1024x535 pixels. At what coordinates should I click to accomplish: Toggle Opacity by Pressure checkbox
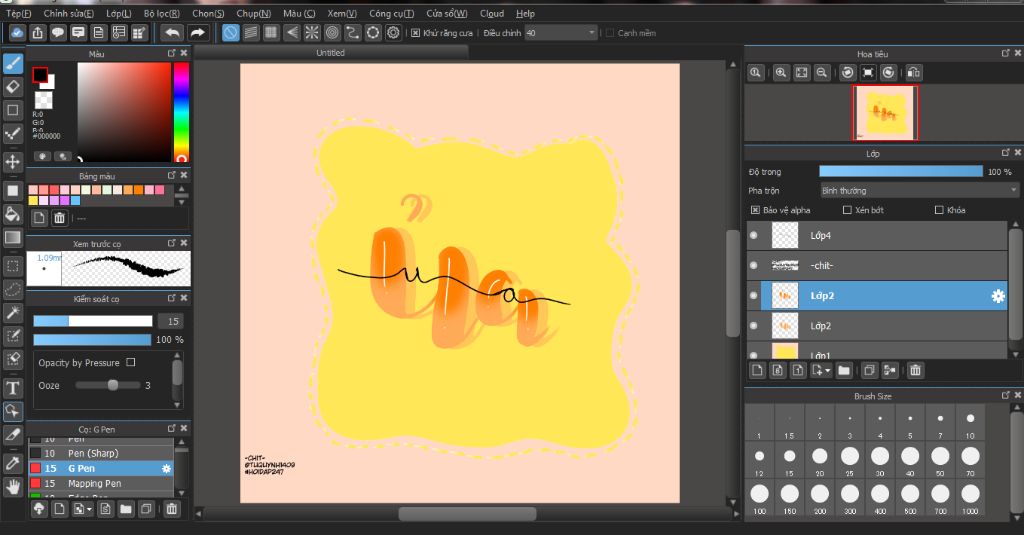[x=131, y=362]
